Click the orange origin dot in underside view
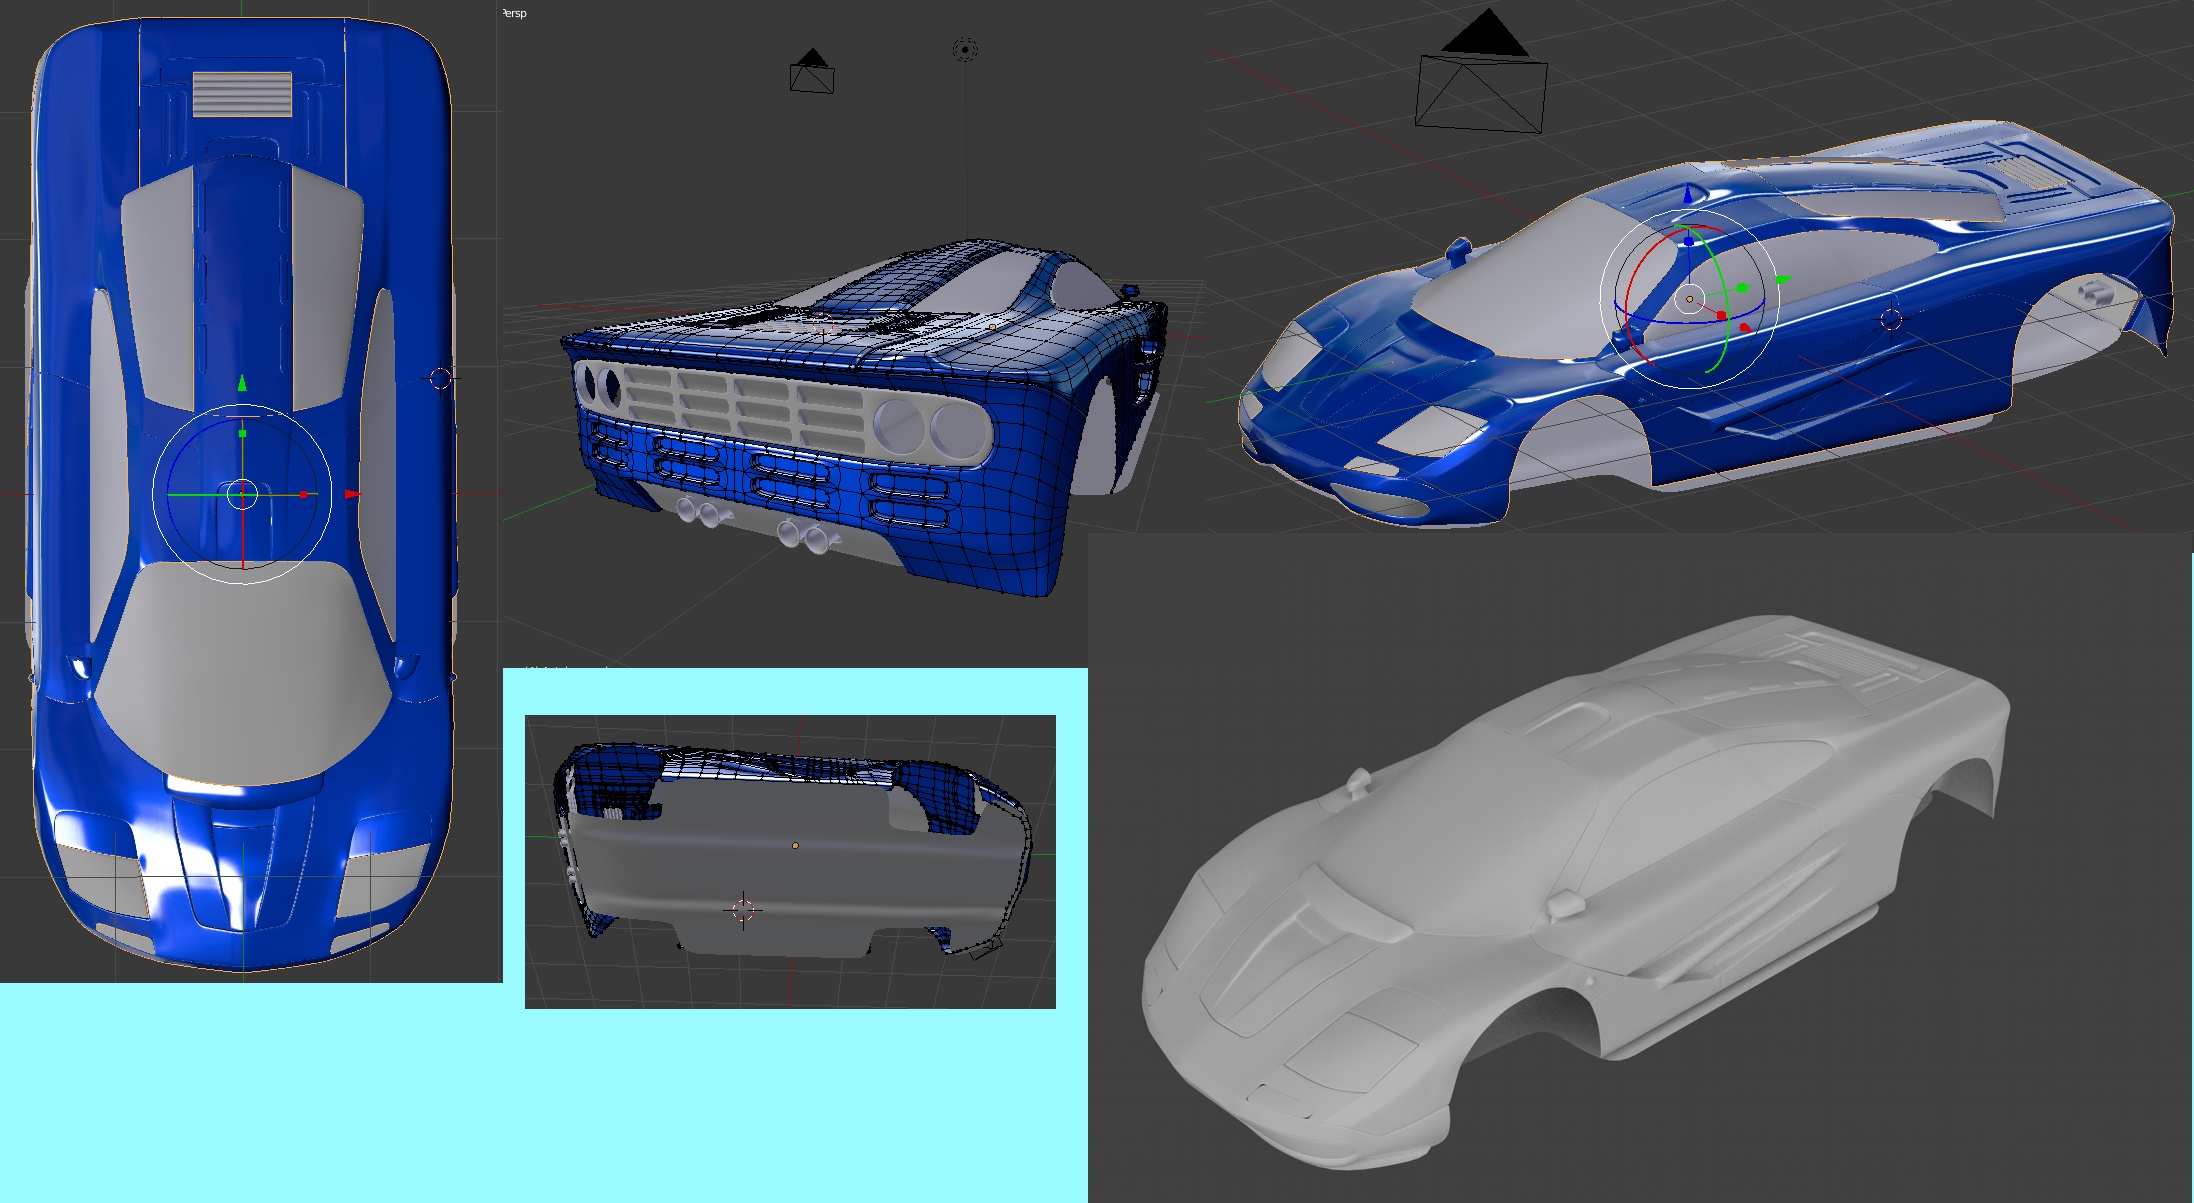 [795, 846]
